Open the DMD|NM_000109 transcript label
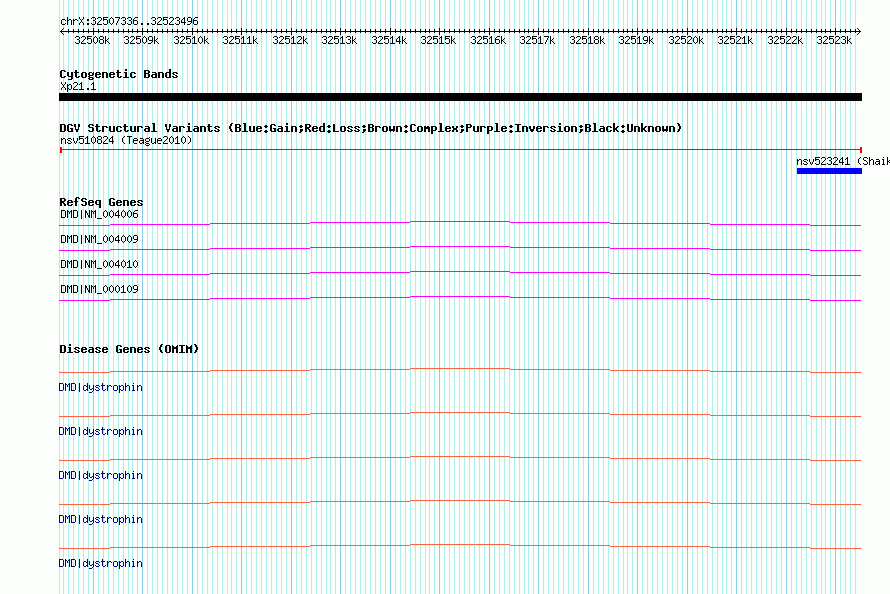Screen dimensions: 890x594 (x=99, y=289)
